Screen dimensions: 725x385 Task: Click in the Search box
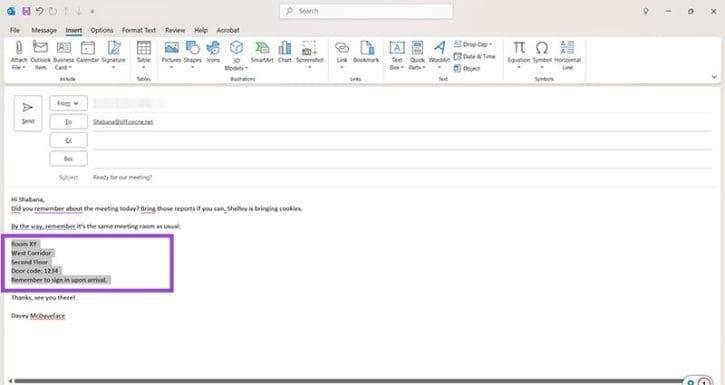[366, 11]
